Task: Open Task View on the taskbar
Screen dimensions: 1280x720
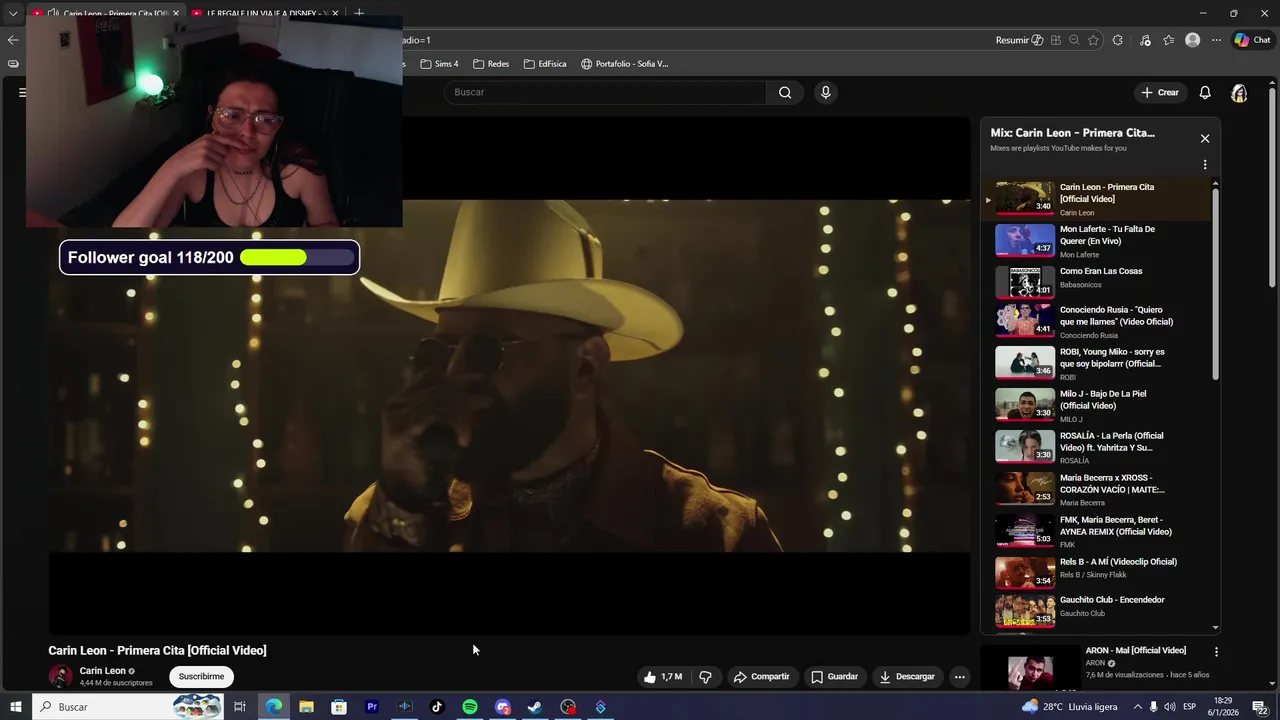Action: coord(240,707)
